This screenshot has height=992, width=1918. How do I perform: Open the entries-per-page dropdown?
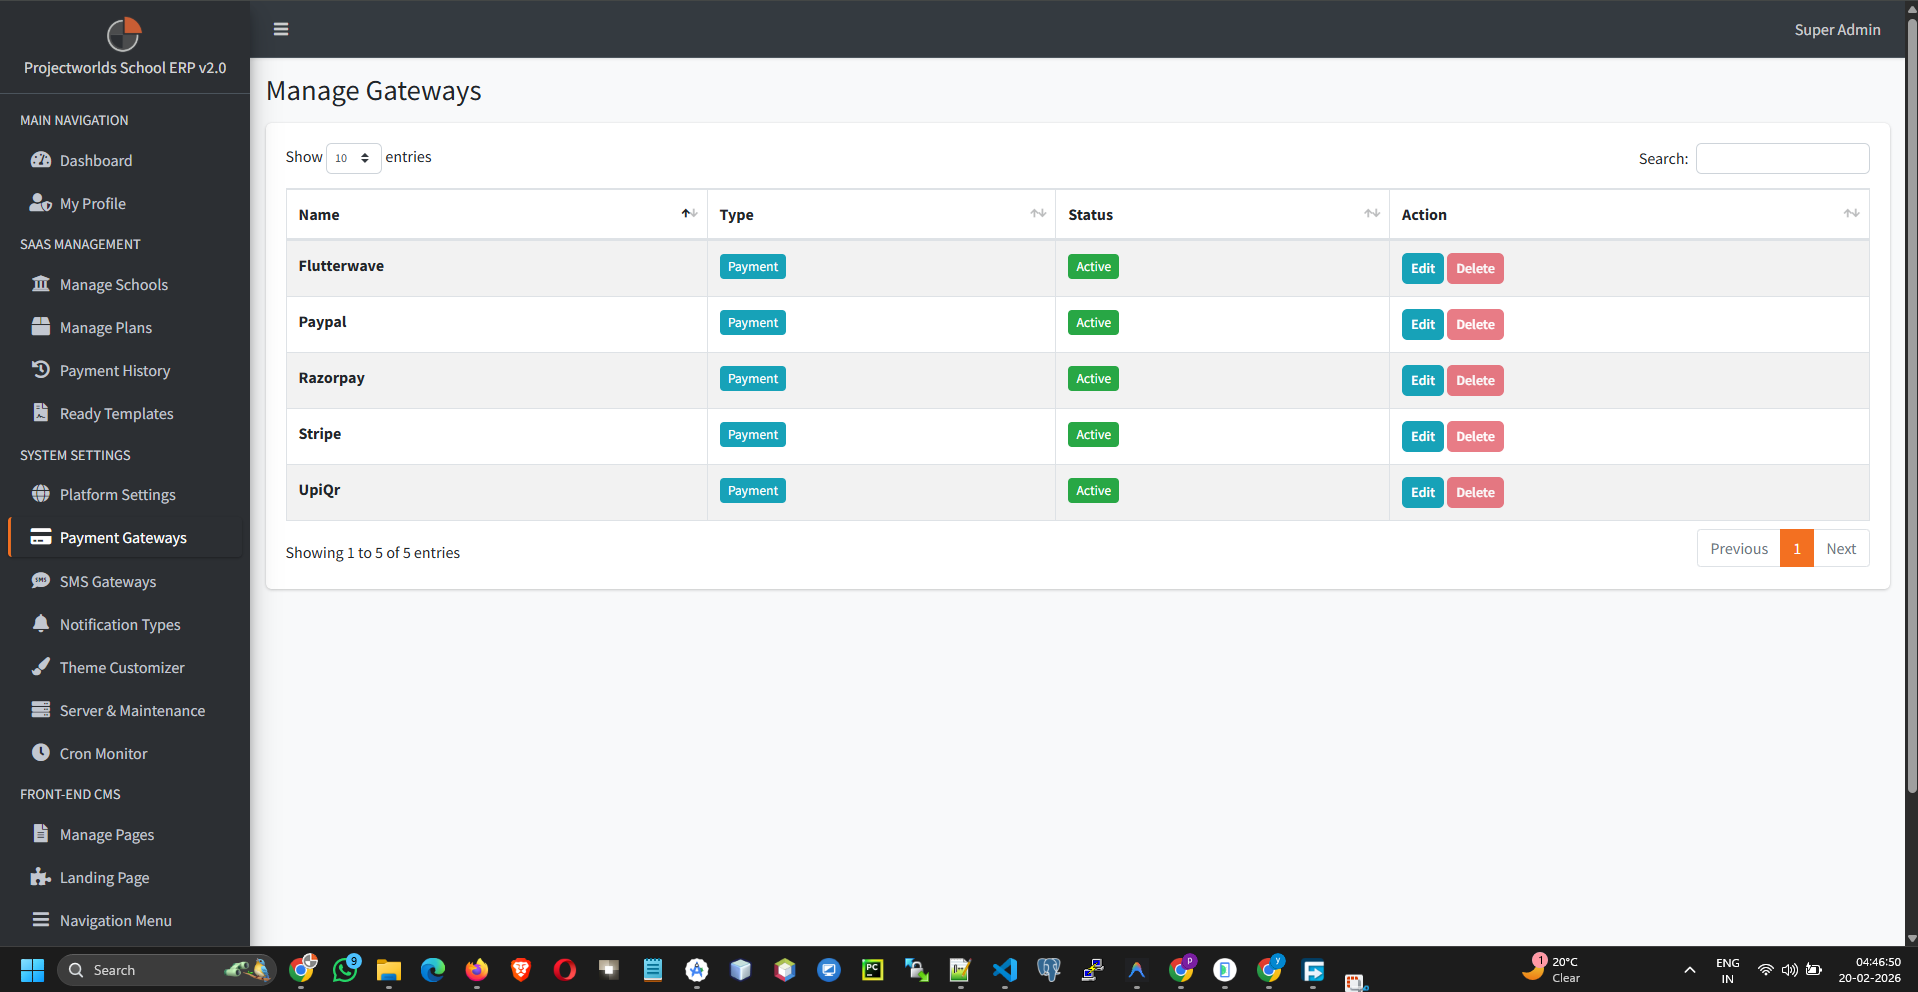[353, 158]
